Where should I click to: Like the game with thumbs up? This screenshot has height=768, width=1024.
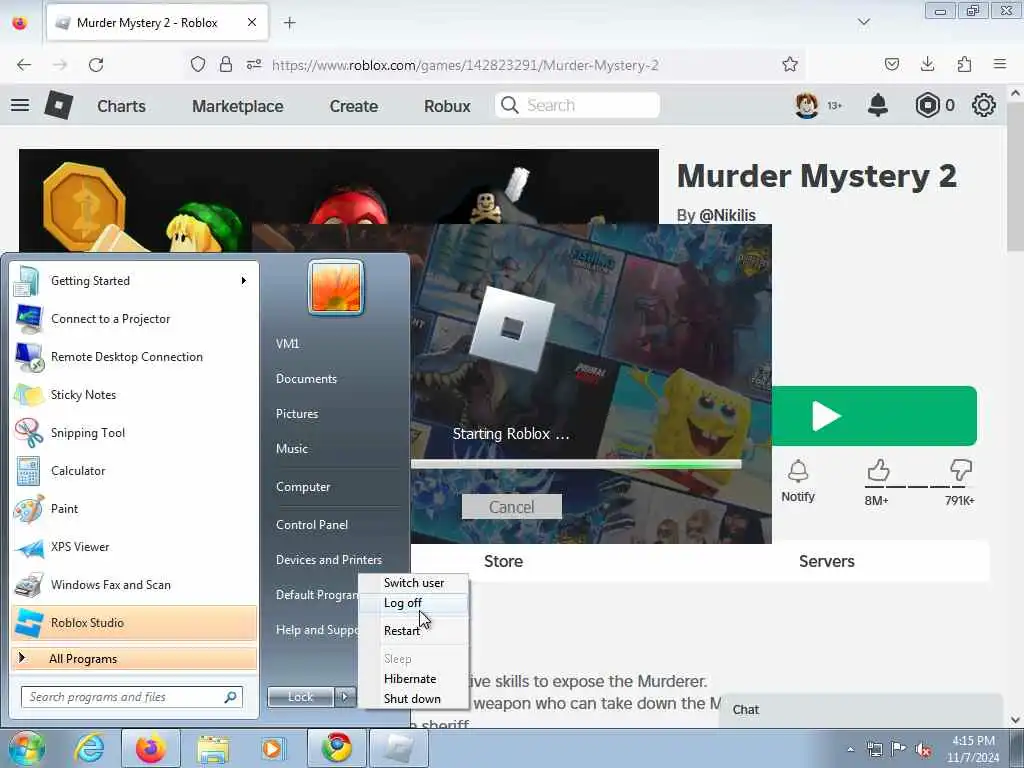[878, 470]
